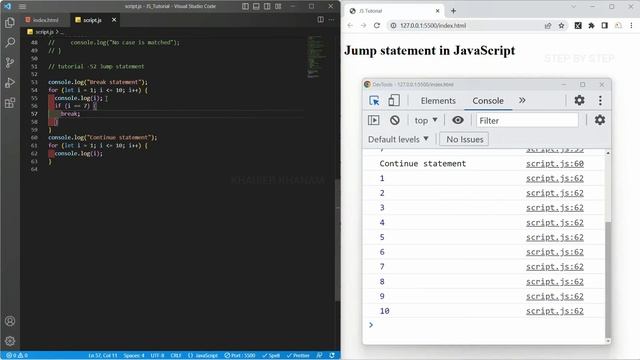Toggle primary sidebar layout icon in title bar
640x360 pixels.
(x=245, y=6)
